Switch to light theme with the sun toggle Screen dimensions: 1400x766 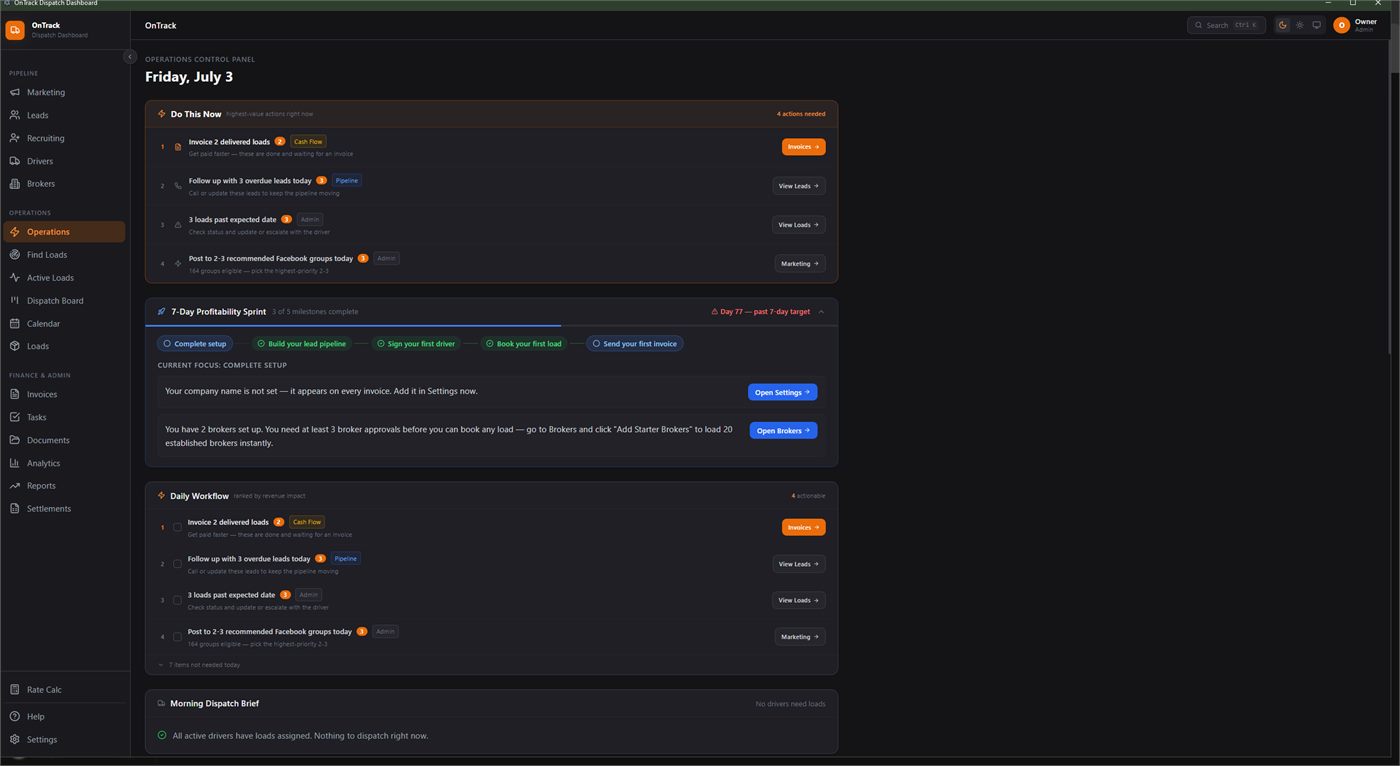(1300, 25)
